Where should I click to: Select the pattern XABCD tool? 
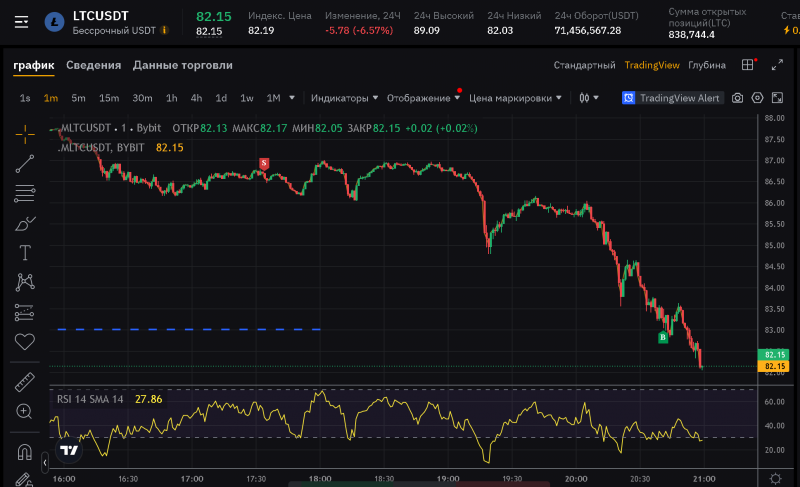point(24,282)
